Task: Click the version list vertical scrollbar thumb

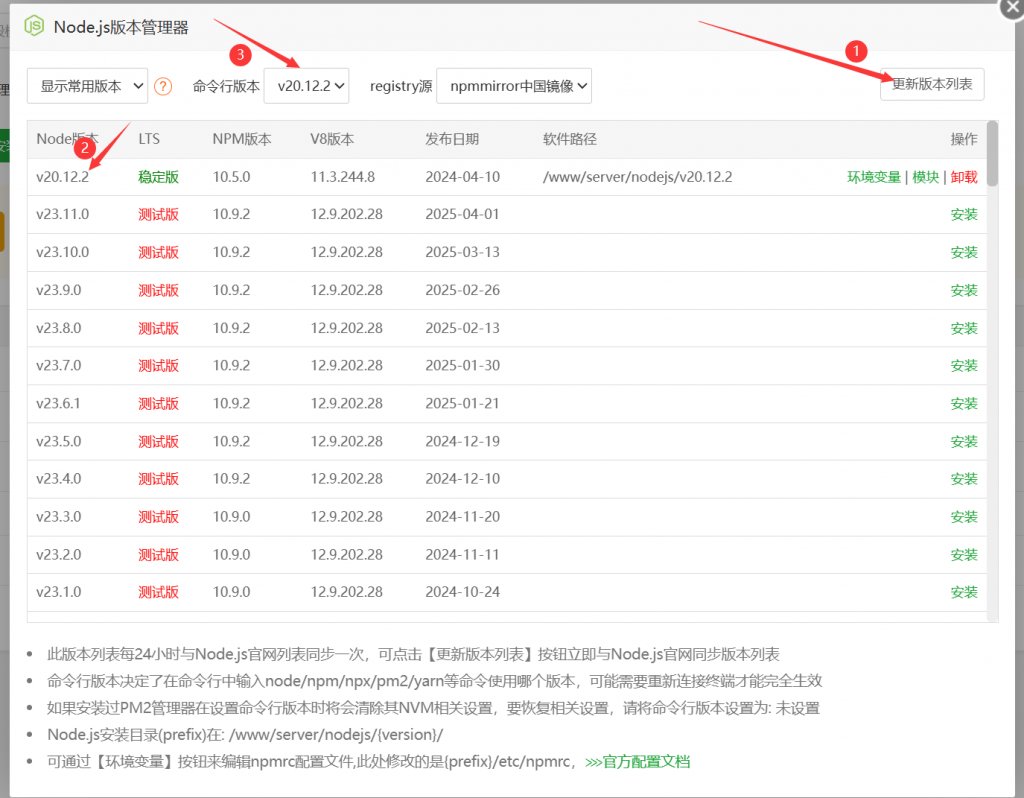Action: 992,153
